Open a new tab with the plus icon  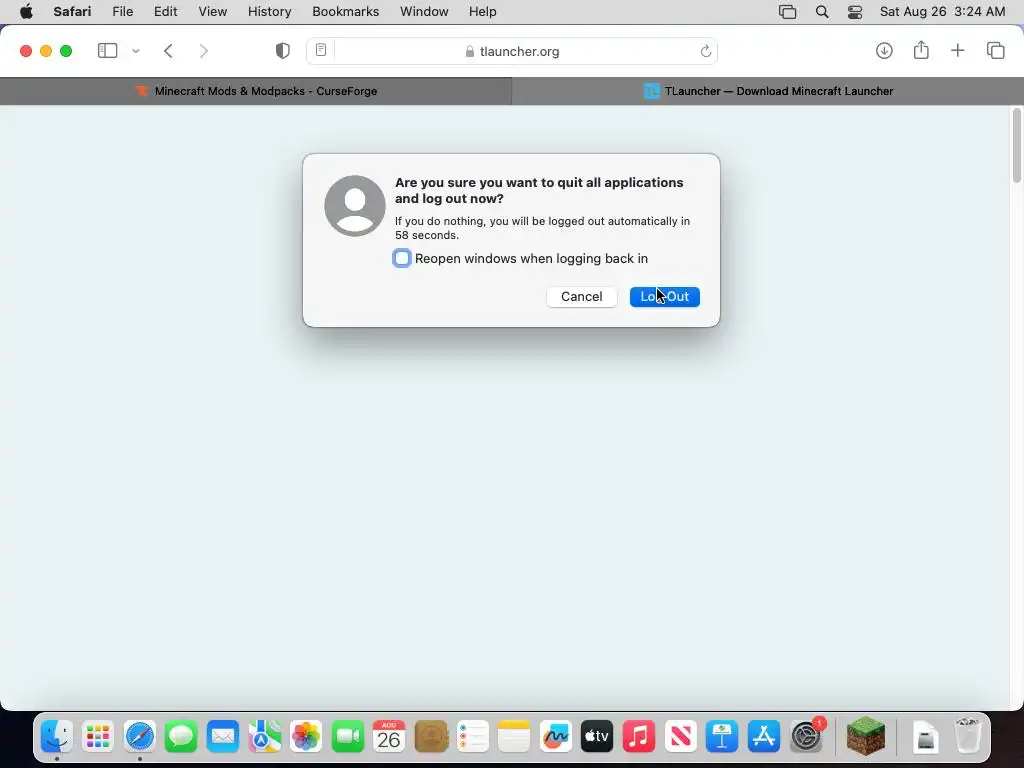[x=957, y=50]
